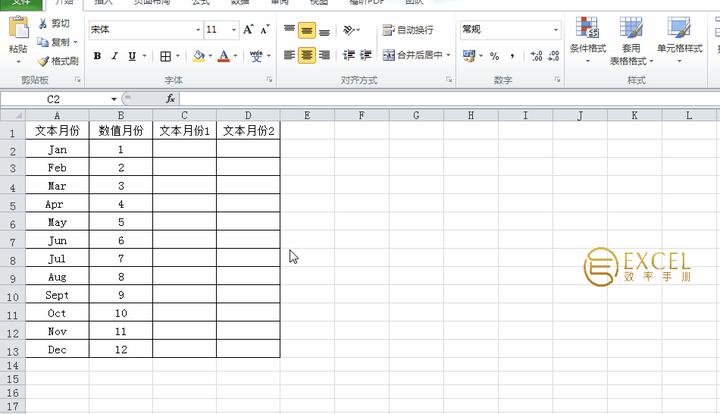The image size is (720, 414).
Task: Open Format as Table (套用表格格式)
Action: [631, 41]
